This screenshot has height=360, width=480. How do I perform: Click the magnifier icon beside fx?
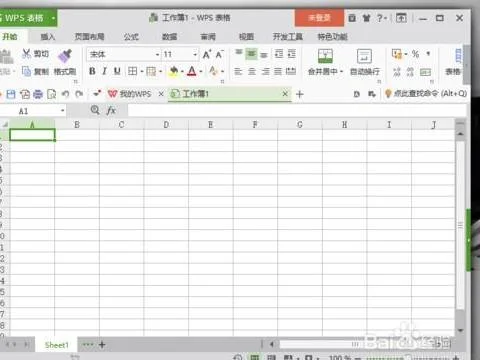95,110
